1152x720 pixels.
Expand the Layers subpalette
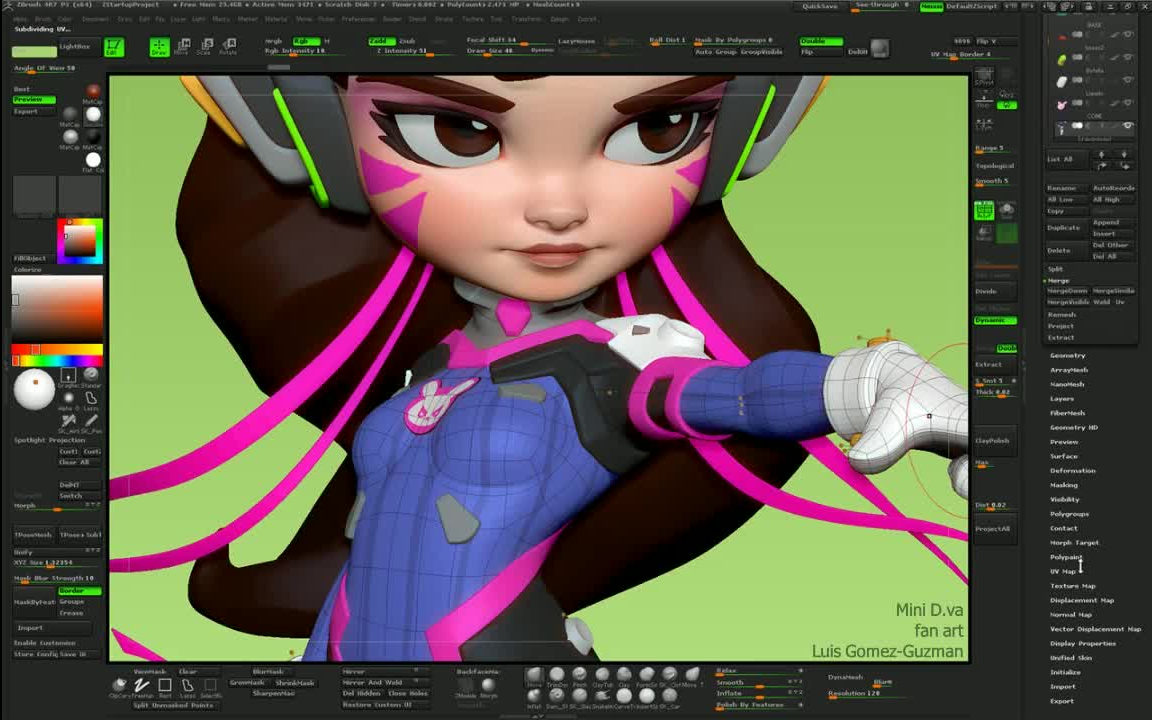pyautogui.click(x=1063, y=398)
